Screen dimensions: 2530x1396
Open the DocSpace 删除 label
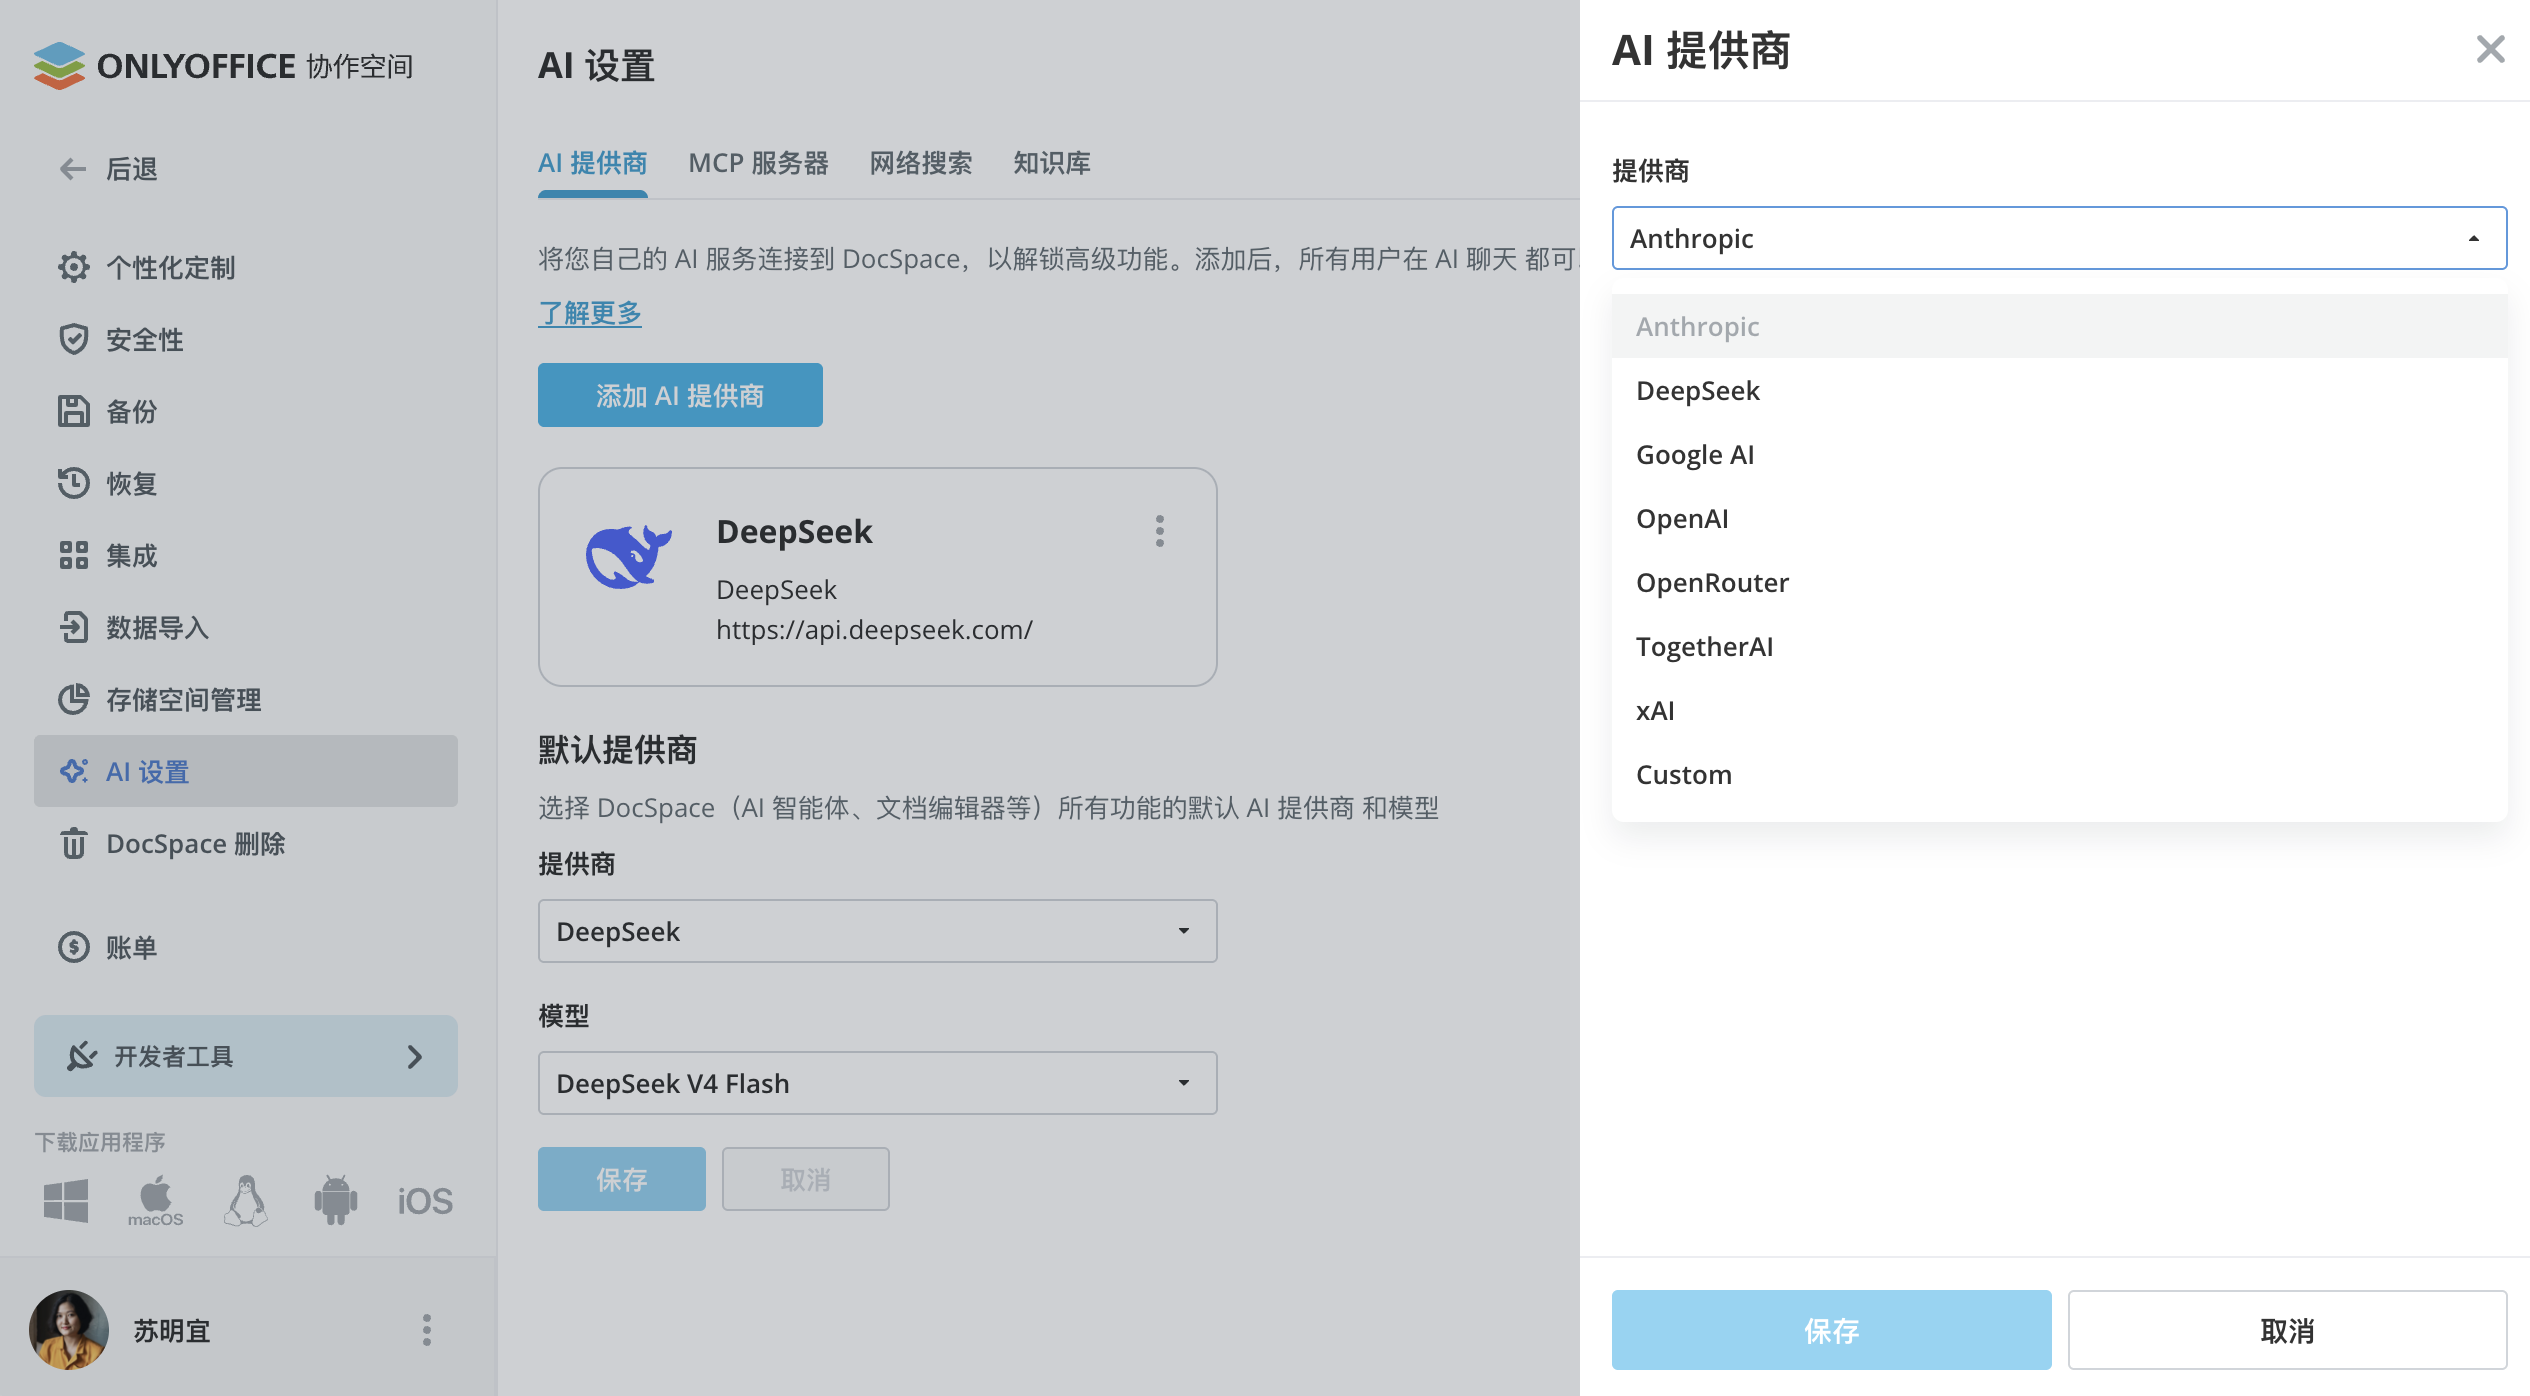(196, 843)
